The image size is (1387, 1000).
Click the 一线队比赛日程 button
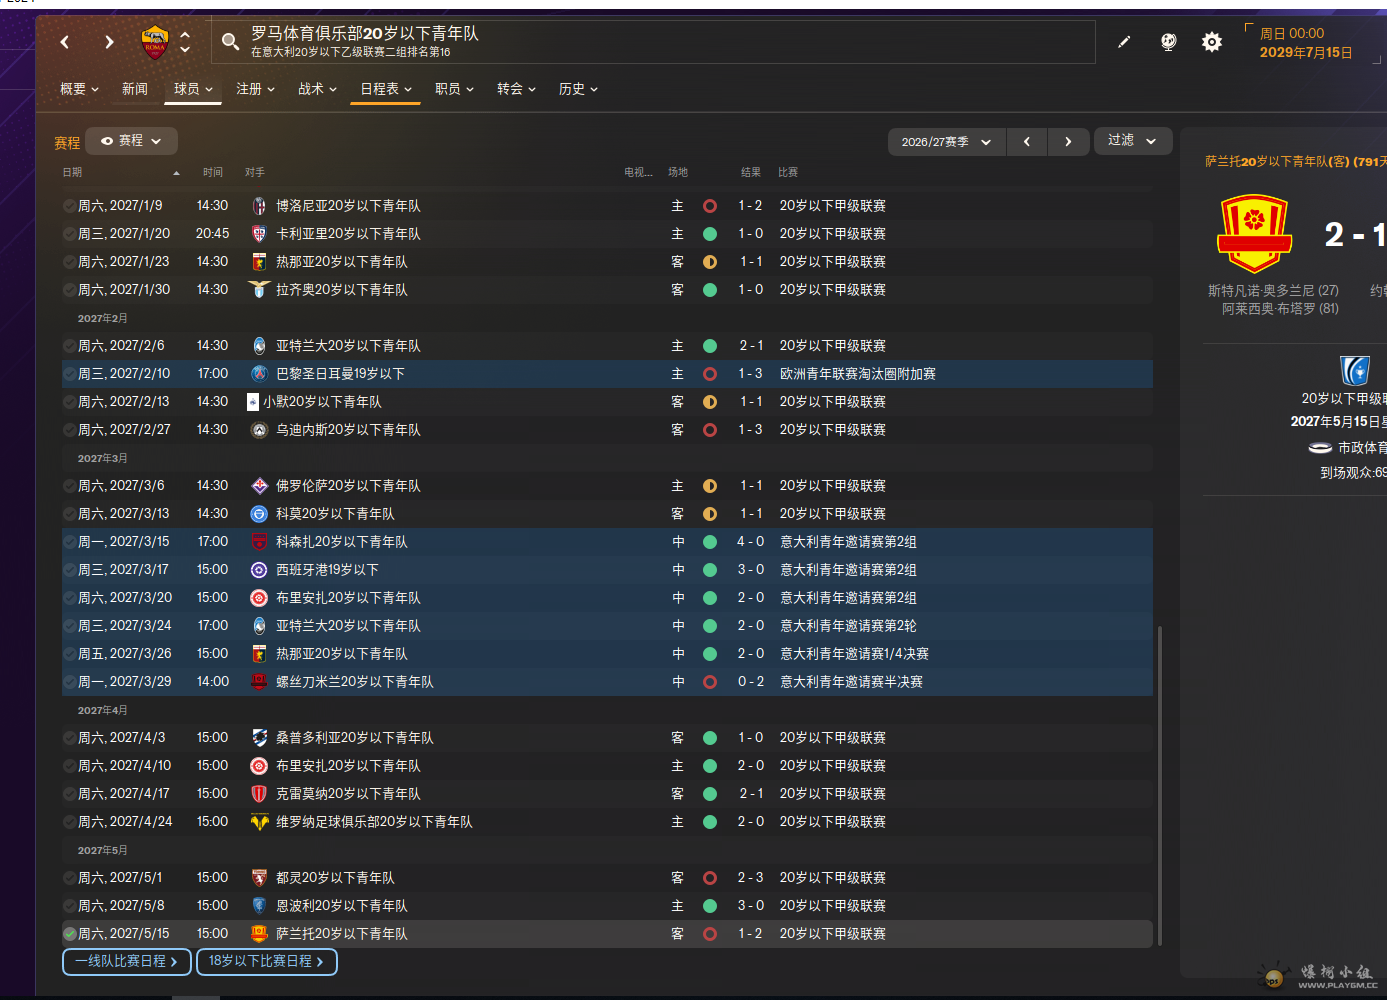(x=127, y=961)
